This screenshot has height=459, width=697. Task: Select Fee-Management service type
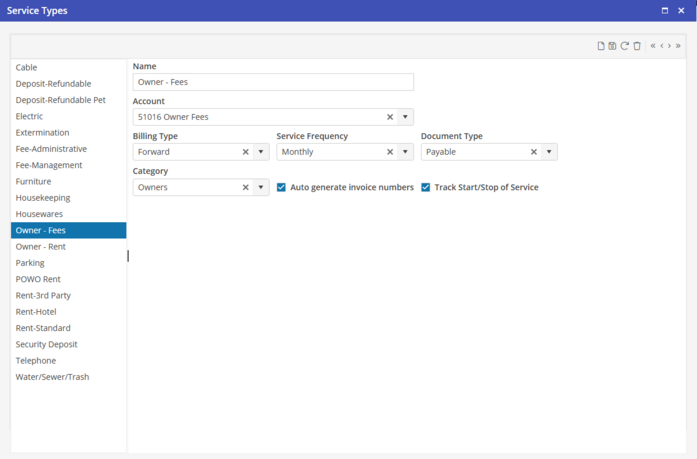click(49, 165)
